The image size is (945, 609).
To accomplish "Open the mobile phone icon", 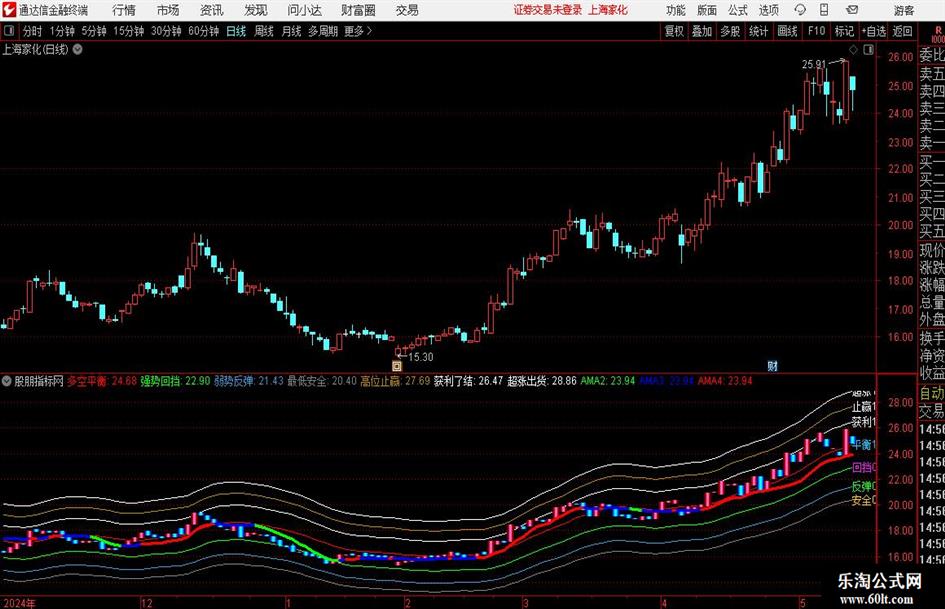I will [x=824, y=10].
